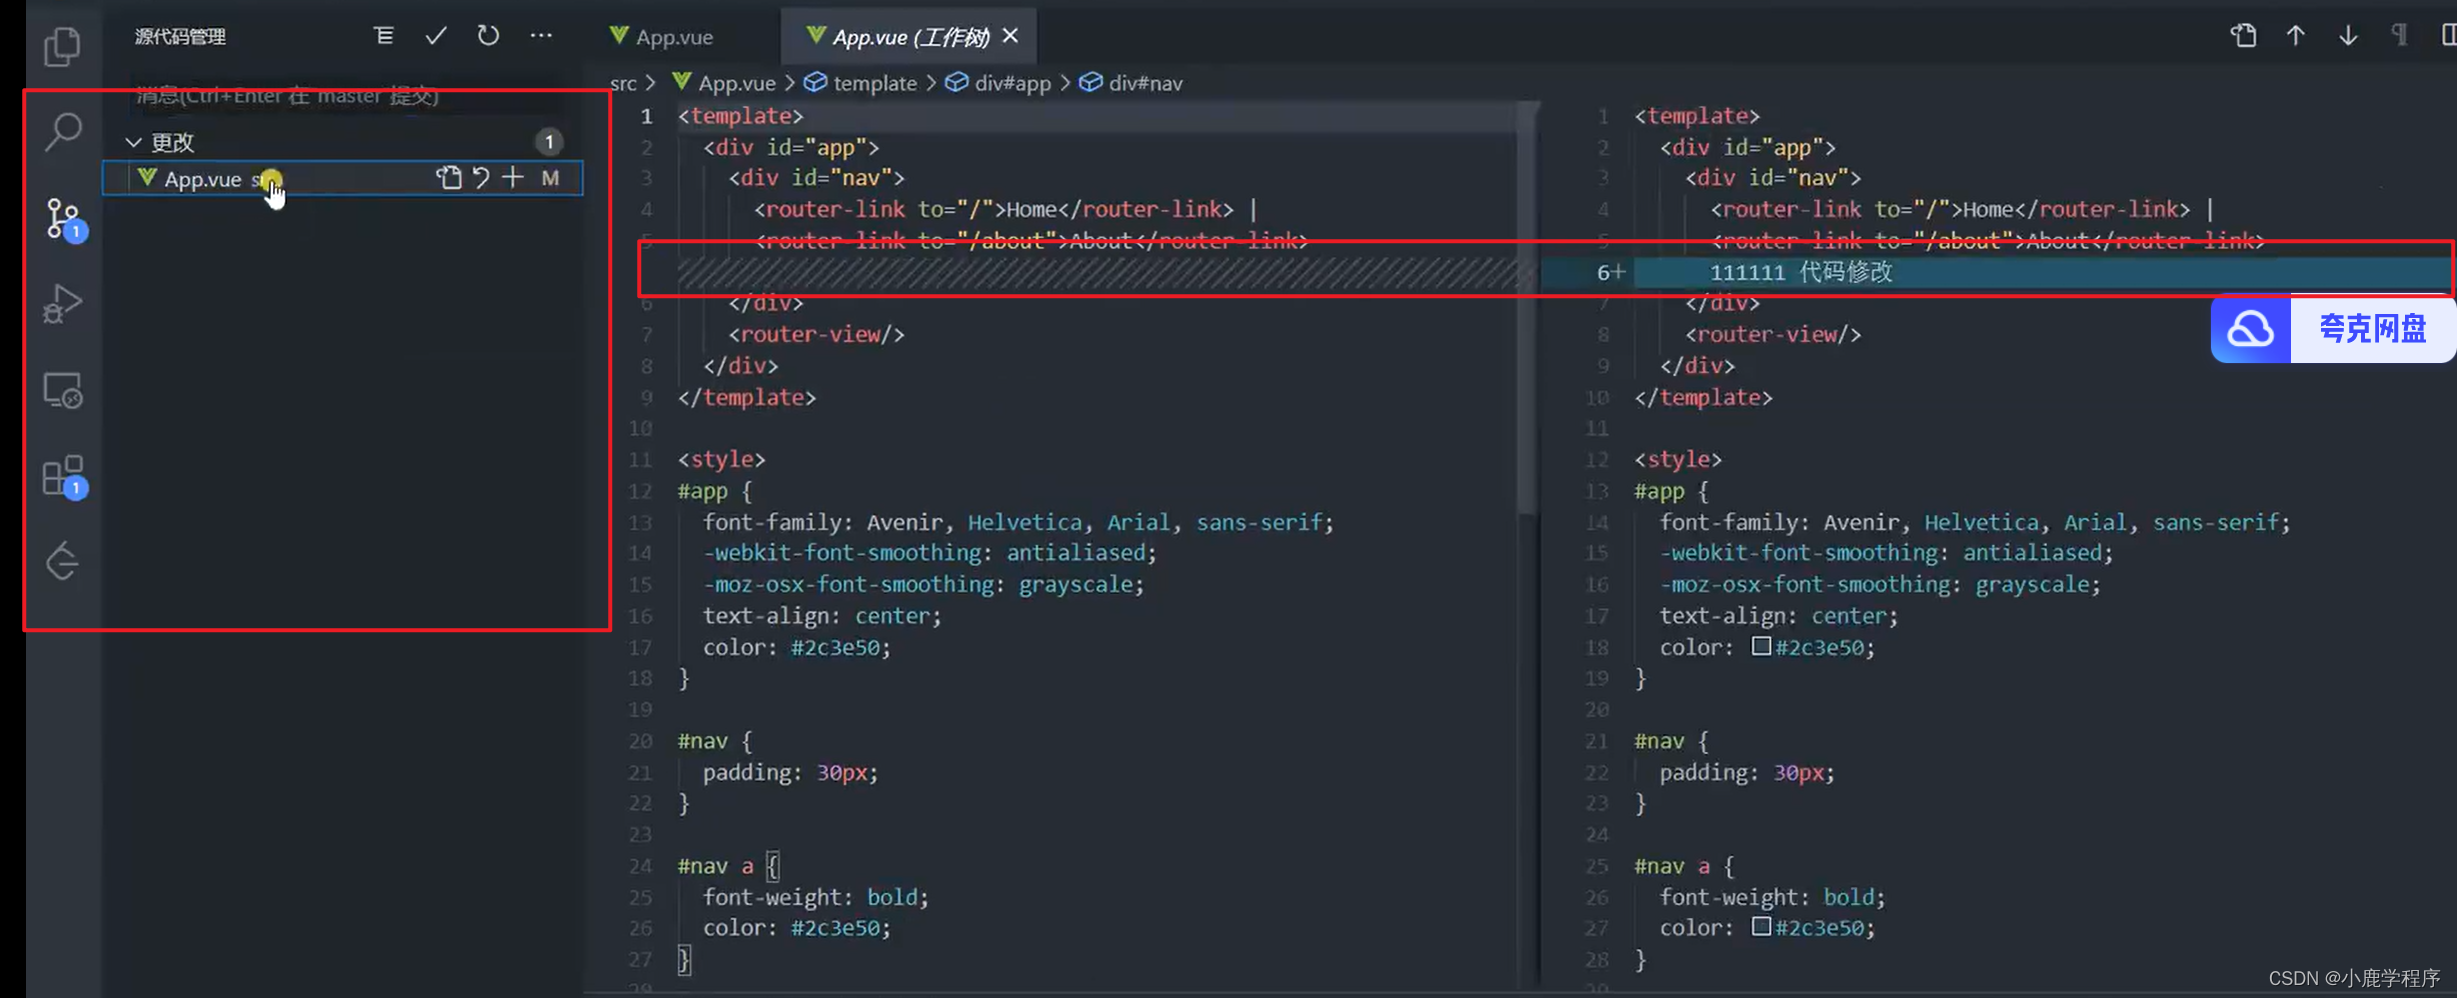
Task: Discard changes on App.vue row
Action: click(481, 178)
